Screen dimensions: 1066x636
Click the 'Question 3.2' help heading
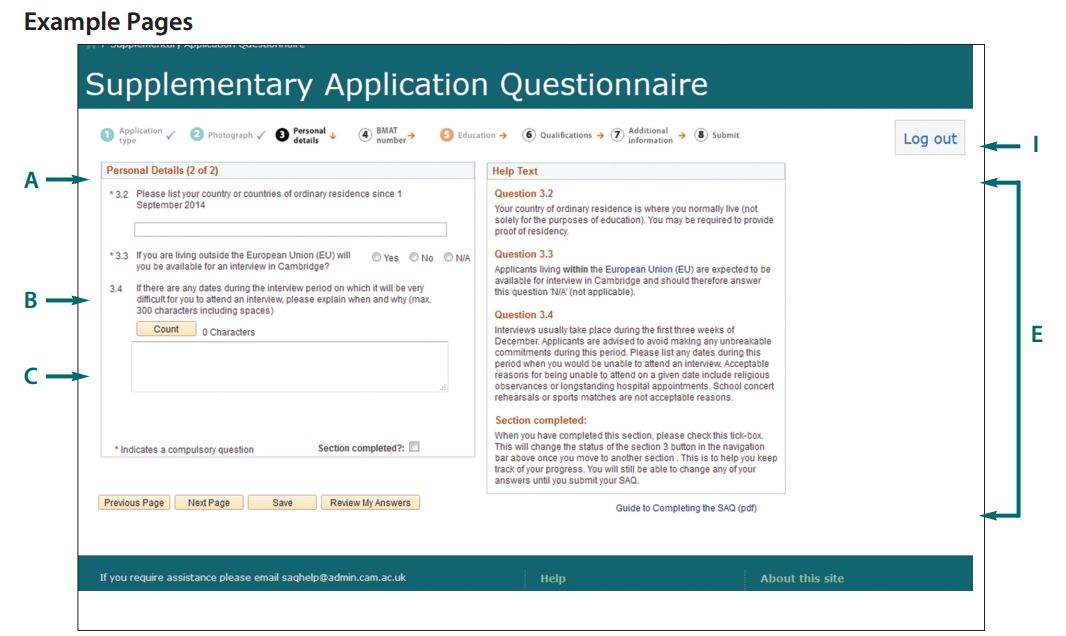click(523, 194)
